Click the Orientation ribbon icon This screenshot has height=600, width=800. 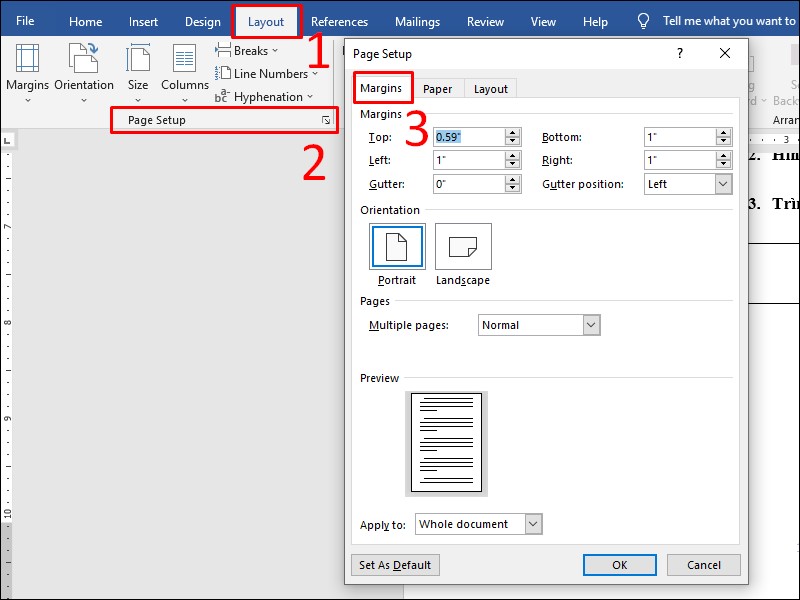pos(84,66)
